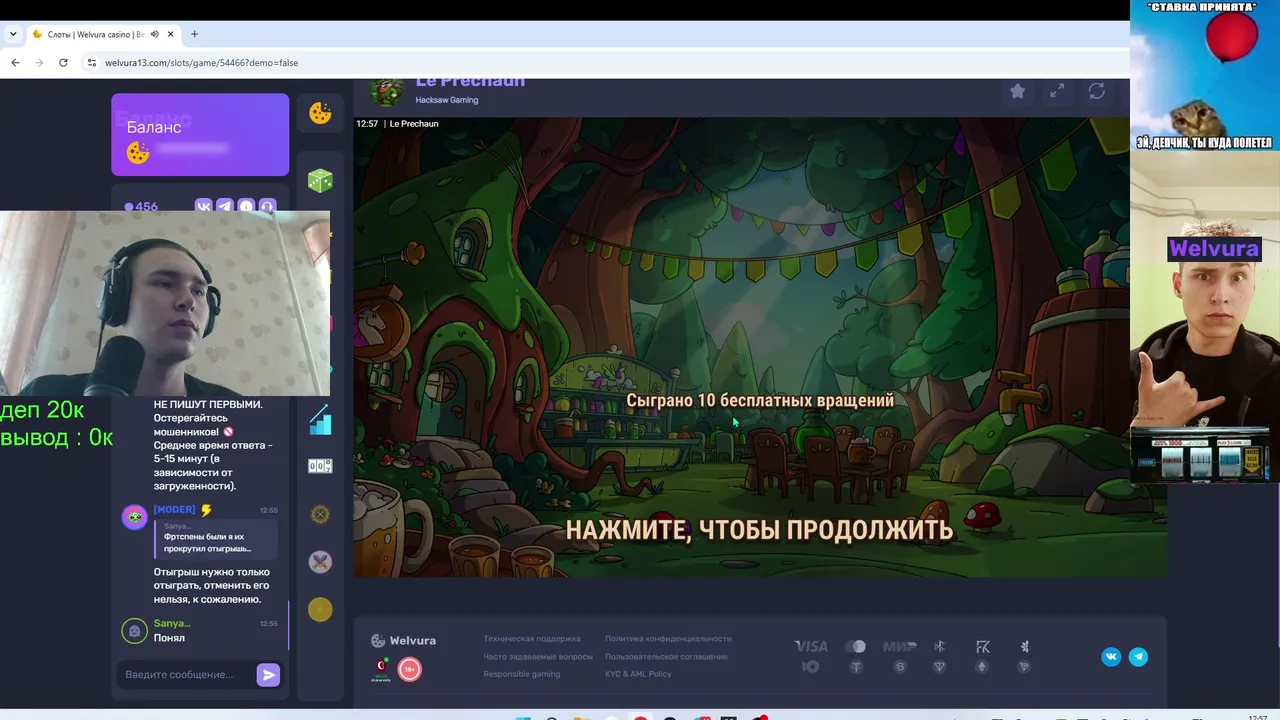Screen dimensions: 1280x720
Task: Click the chat message input field
Action: [x=186, y=675]
